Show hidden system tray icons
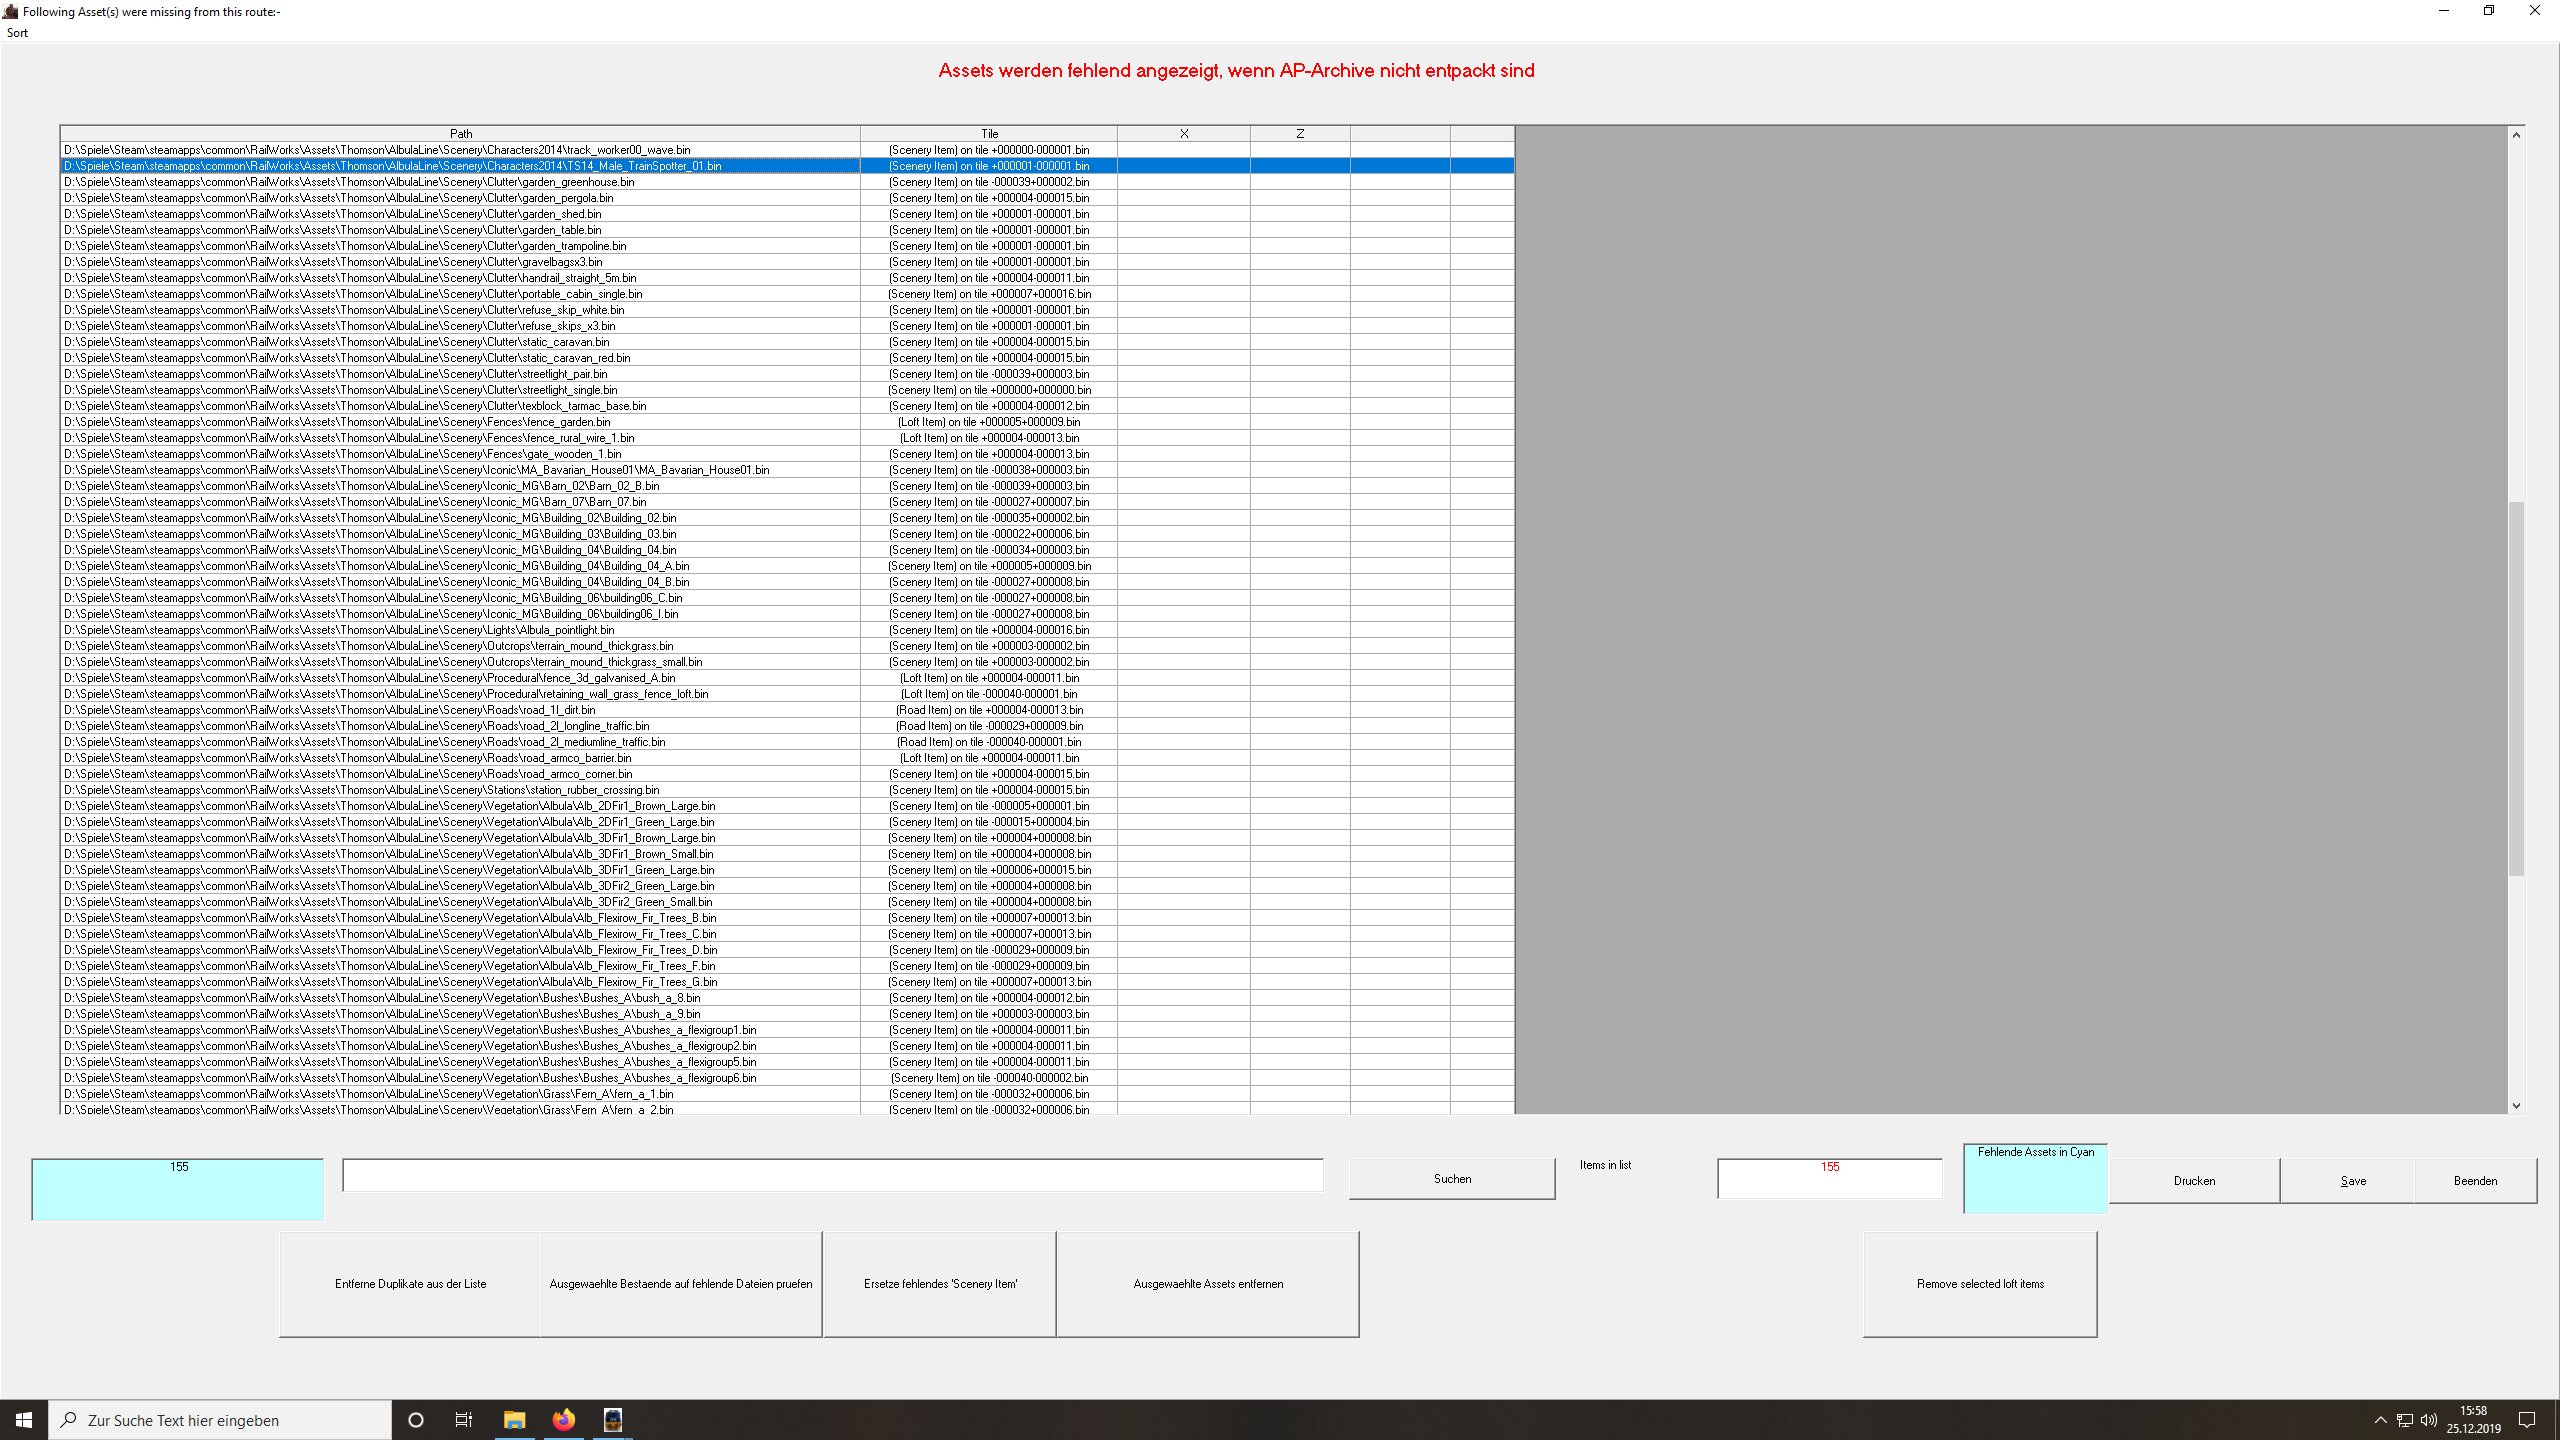The image size is (2560, 1440). (x=2381, y=1420)
